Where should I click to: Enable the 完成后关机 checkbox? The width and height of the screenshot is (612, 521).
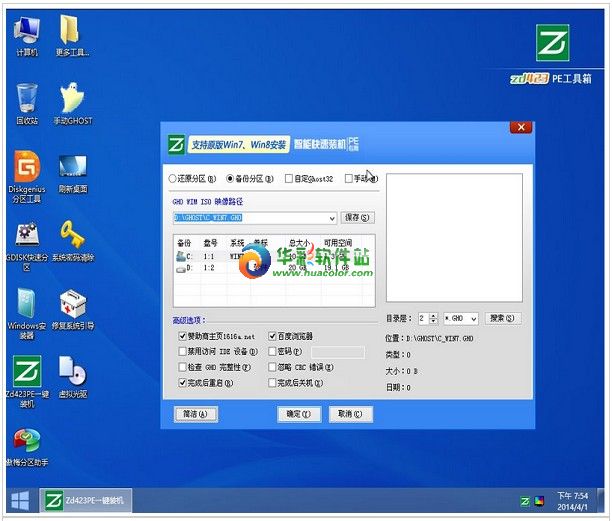coord(272,383)
